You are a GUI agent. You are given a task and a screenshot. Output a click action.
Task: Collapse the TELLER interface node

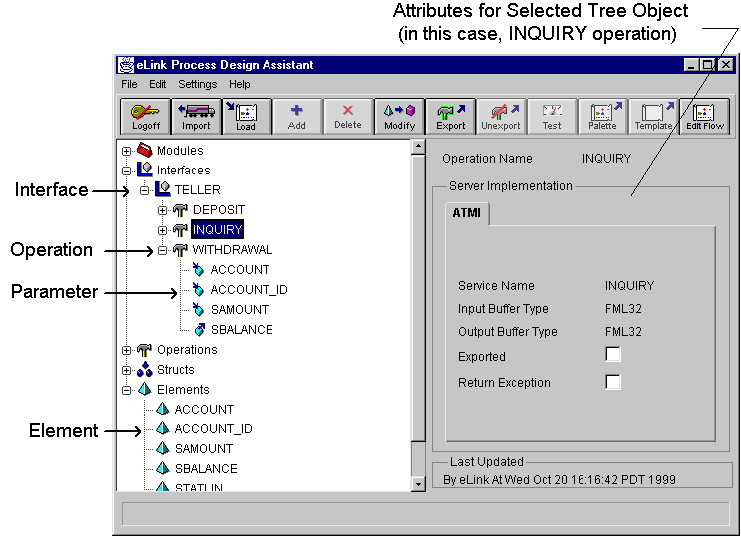click(145, 190)
